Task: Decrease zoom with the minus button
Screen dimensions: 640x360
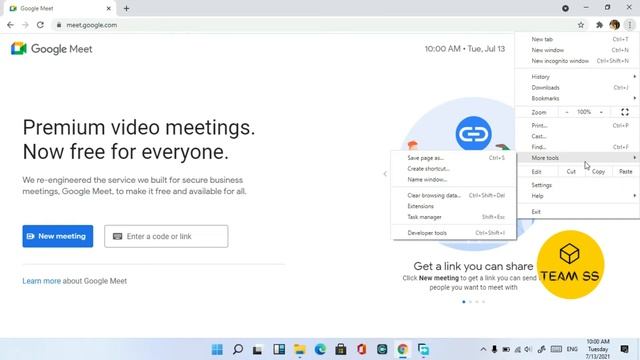Action: 567,112
